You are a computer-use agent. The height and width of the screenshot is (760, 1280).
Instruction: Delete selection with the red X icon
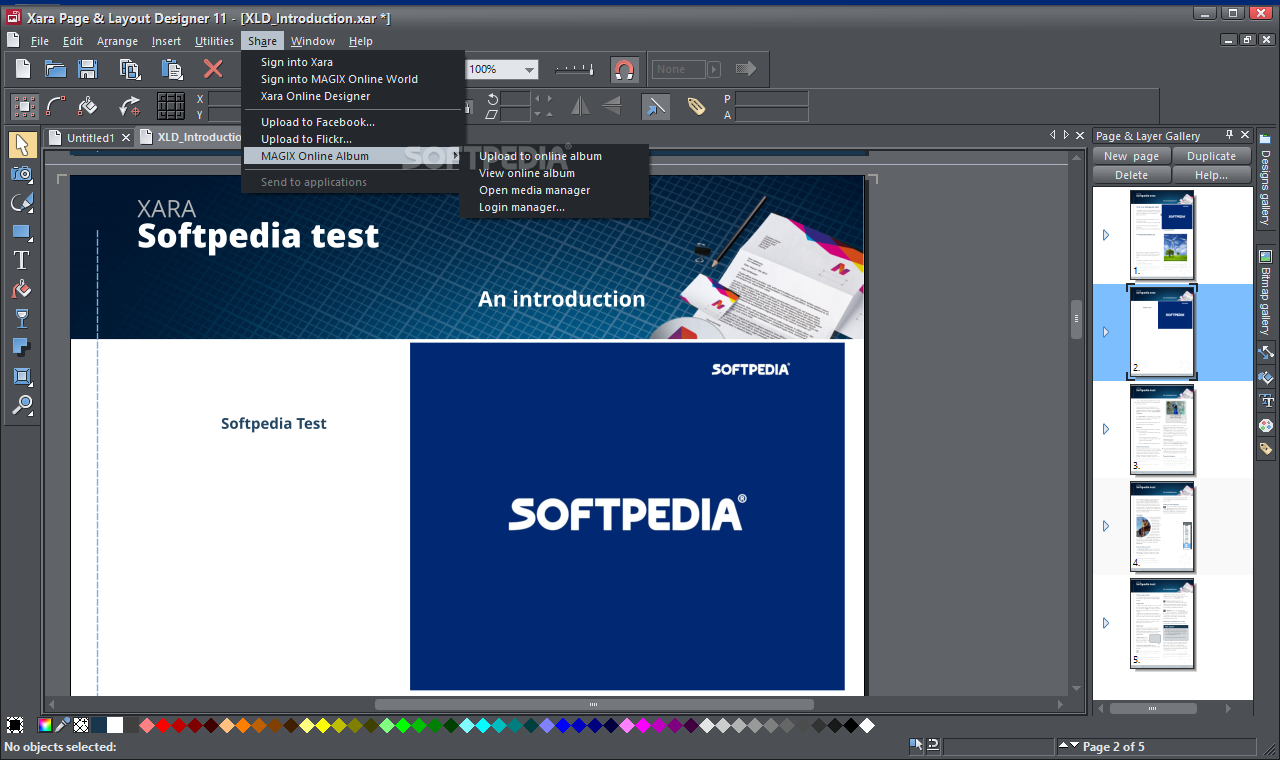point(213,69)
